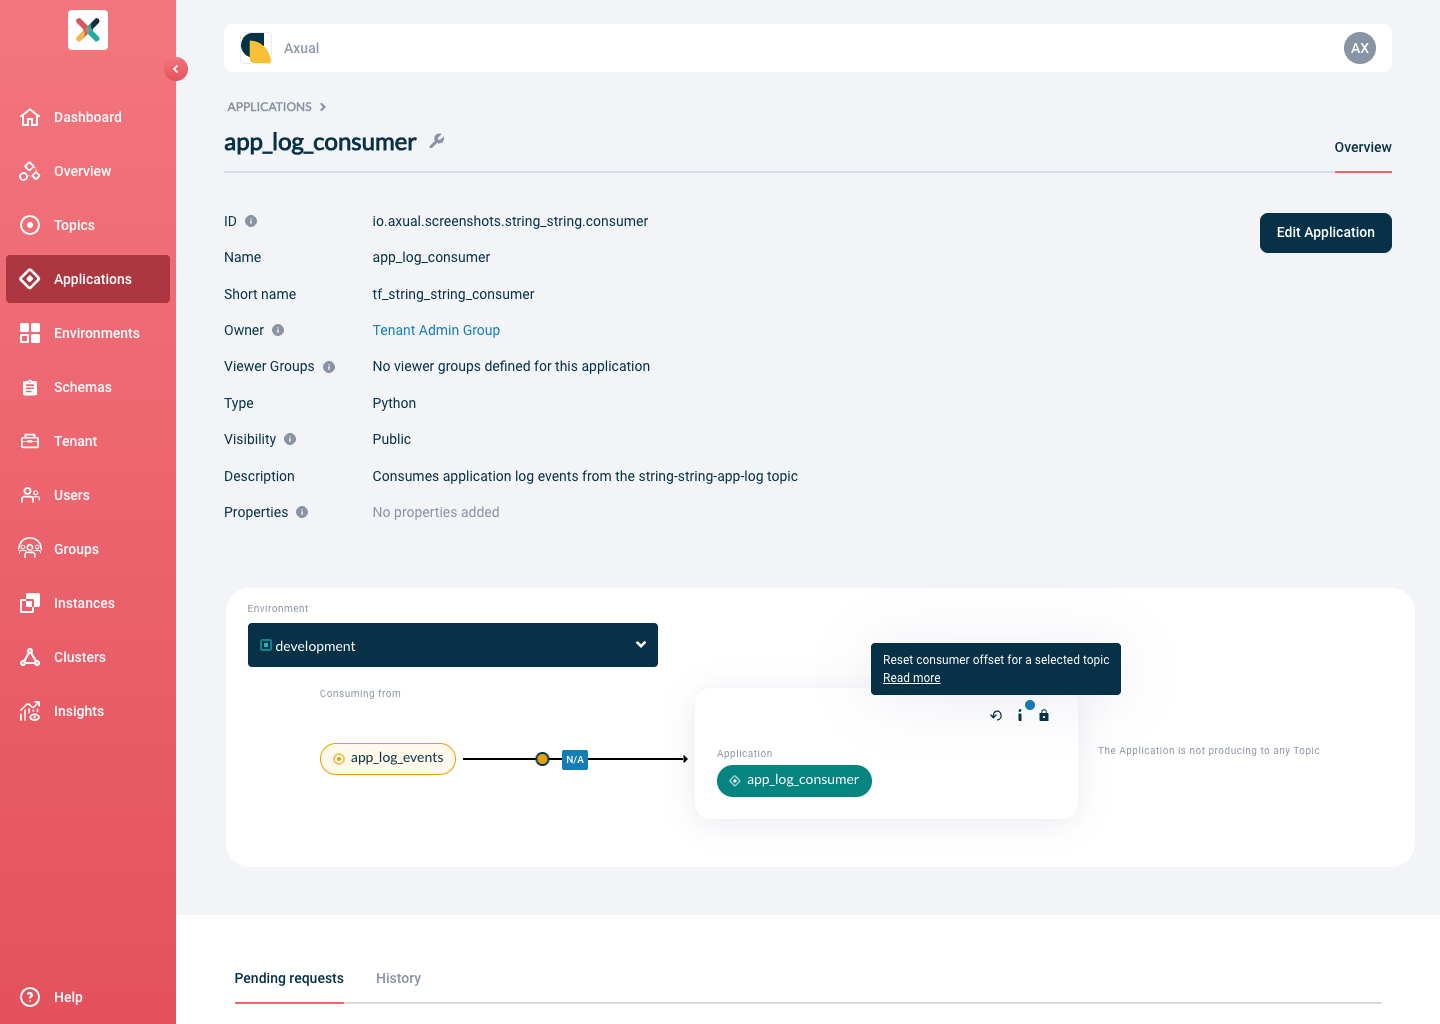1440x1024 pixels.
Task: Click the info icon next to Properties
Action: point(302,512)
